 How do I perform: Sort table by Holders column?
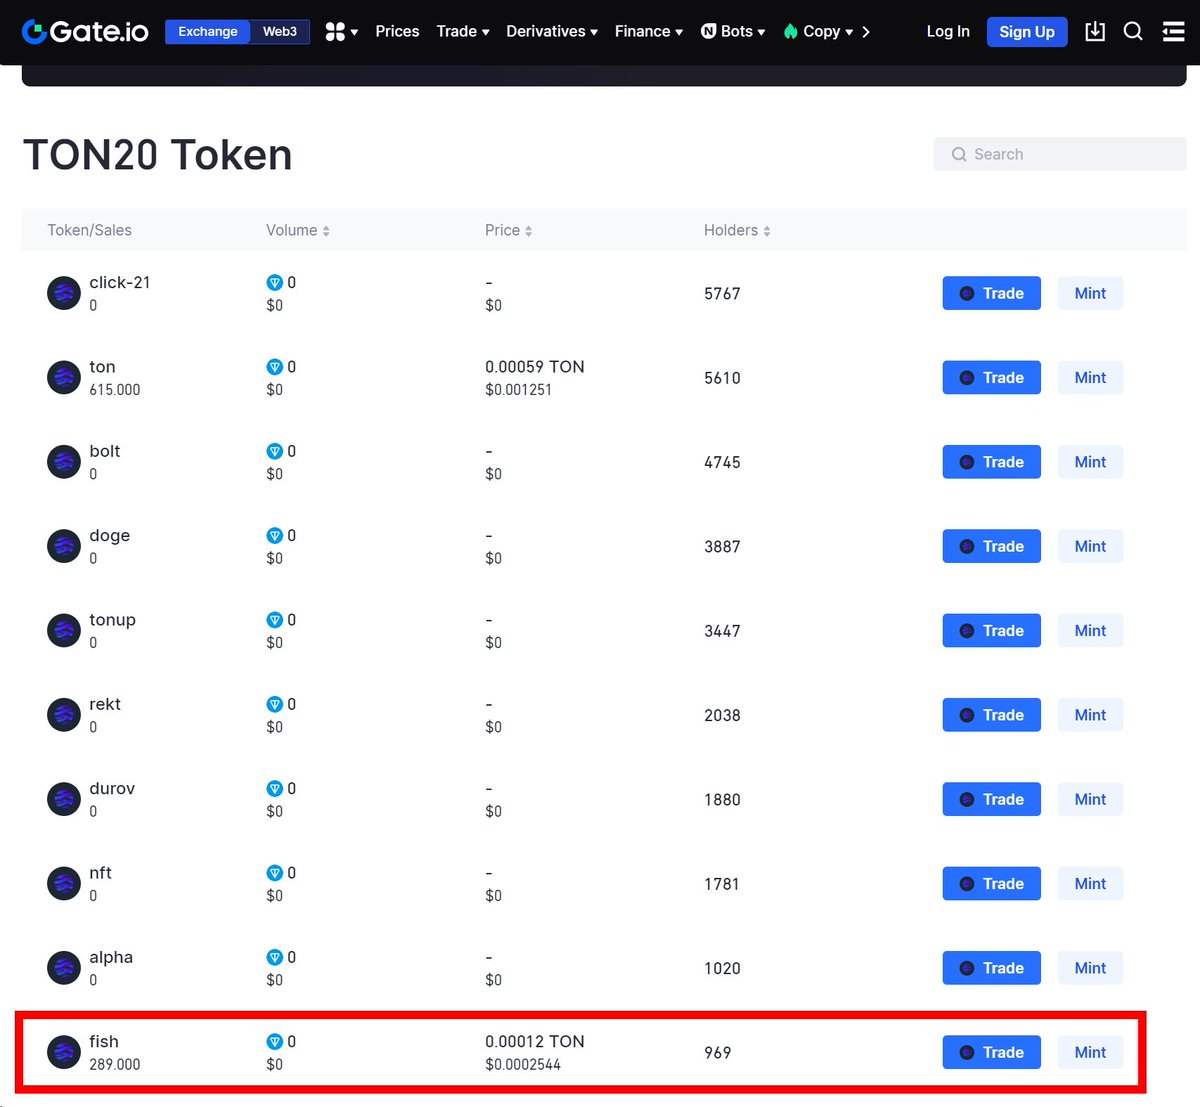(737, 230)
